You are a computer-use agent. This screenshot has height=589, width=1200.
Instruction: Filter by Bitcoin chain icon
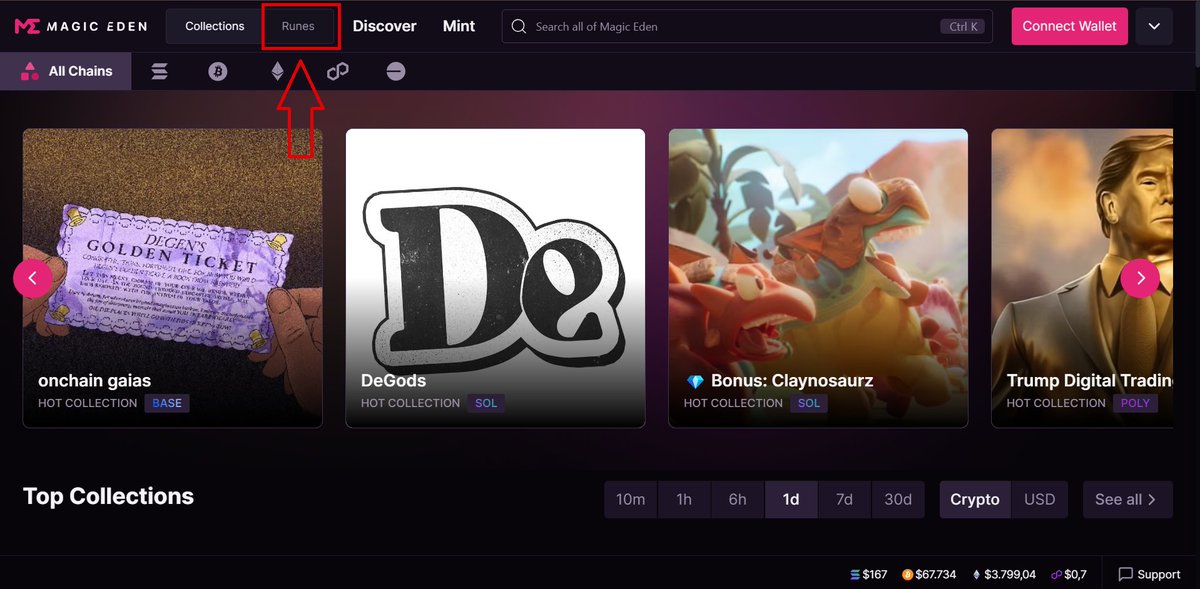[218, 71]
